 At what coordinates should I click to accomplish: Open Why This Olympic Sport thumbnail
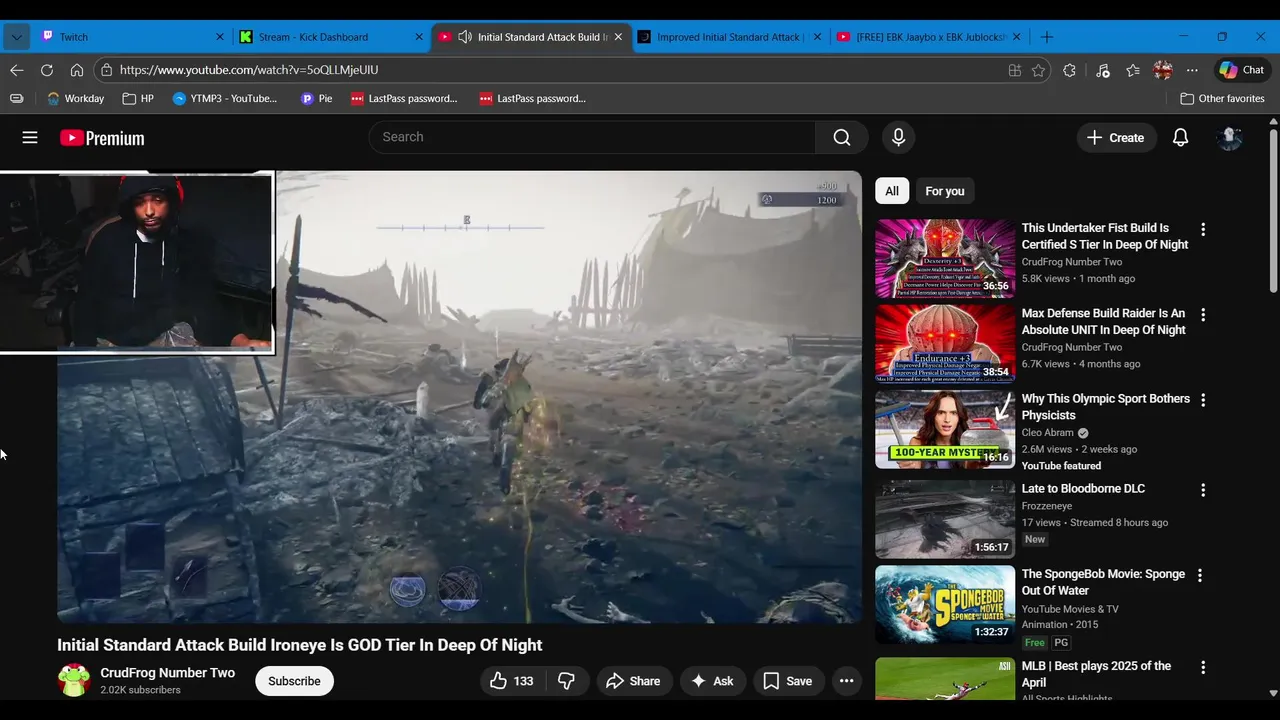click(945, 430)
